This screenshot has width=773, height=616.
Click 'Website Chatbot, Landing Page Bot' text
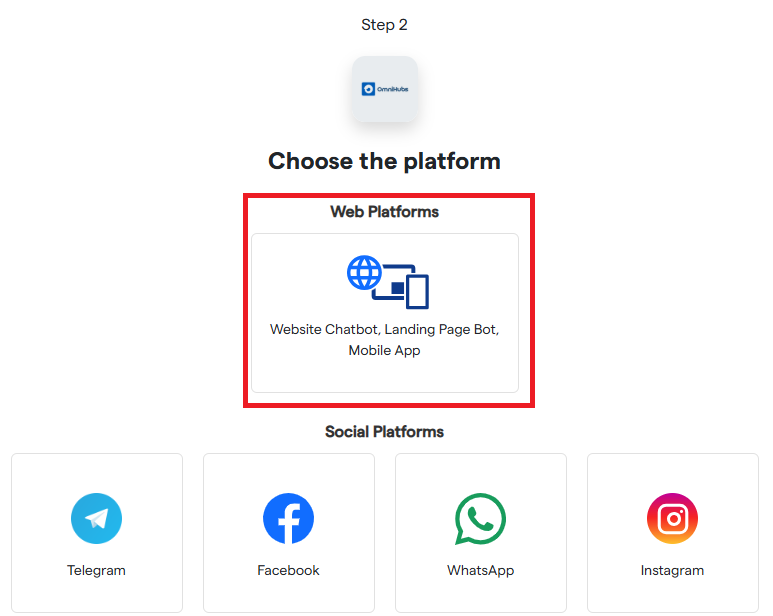click(x=385, y=329)
